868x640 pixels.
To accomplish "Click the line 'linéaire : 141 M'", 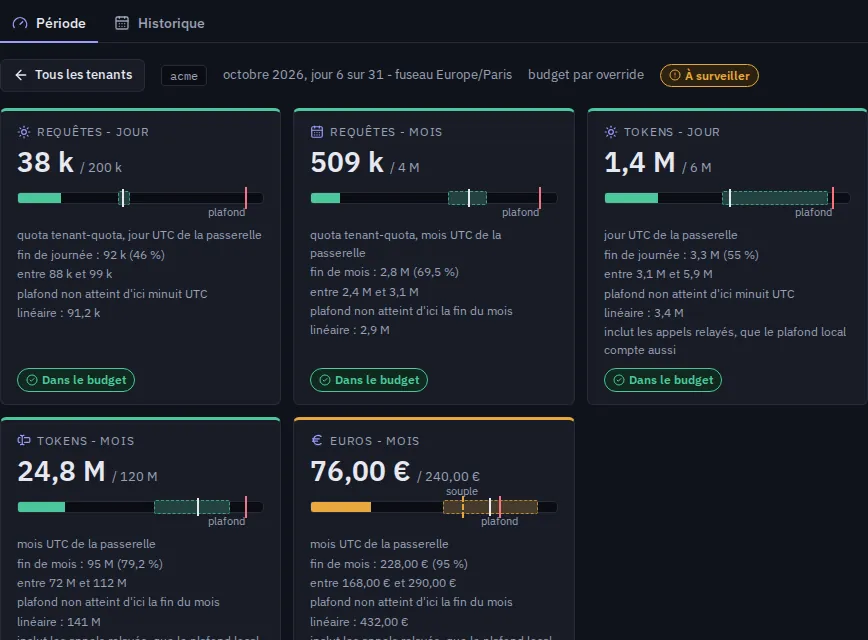I will coord(59,622).
